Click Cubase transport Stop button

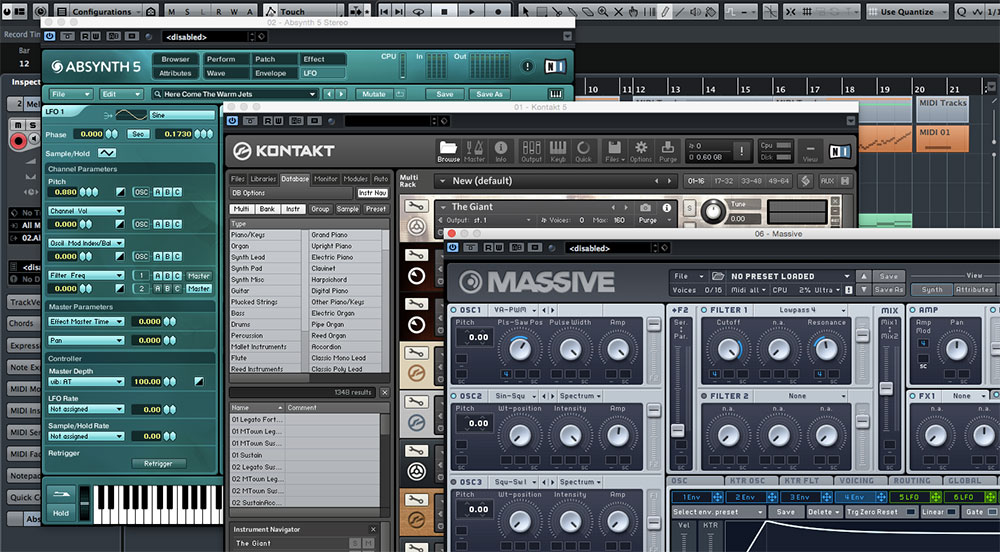(x=445, y=11)
